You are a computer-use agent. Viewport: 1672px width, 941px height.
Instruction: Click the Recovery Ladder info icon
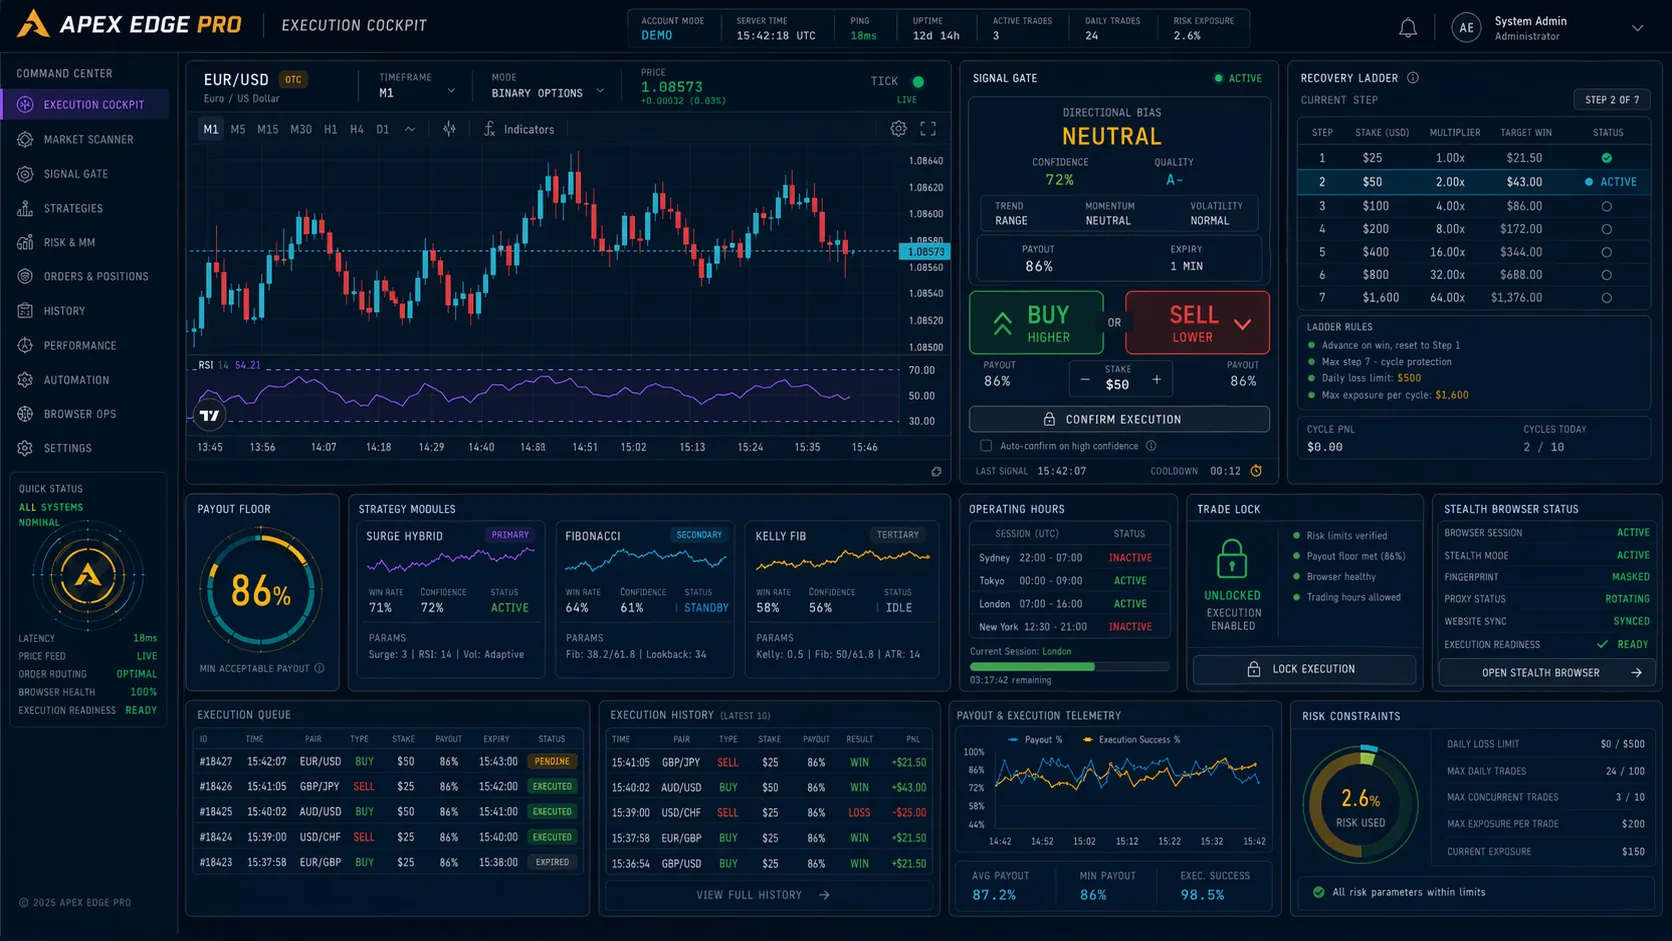1413,78
